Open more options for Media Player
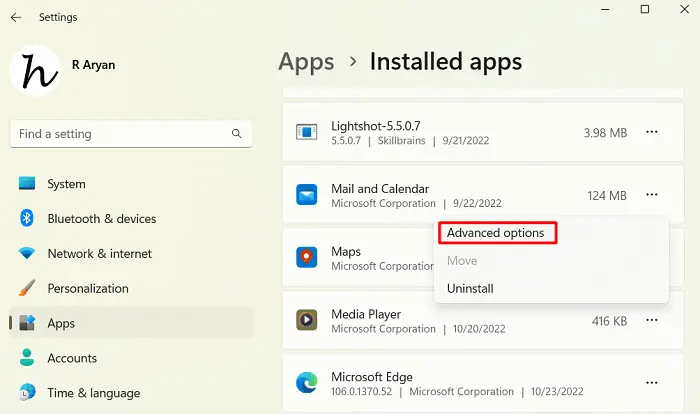The width and height of the screenshot is (700, 414). (x=652, y=320)
